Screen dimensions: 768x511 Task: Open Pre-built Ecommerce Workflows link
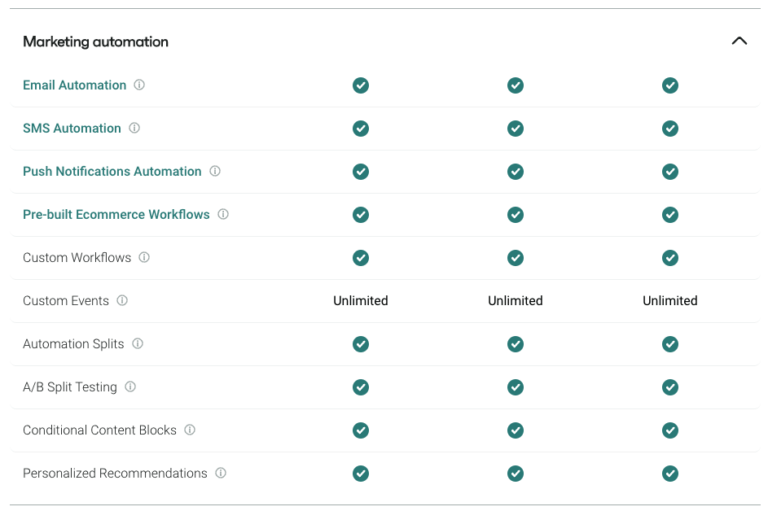(116, 214)
